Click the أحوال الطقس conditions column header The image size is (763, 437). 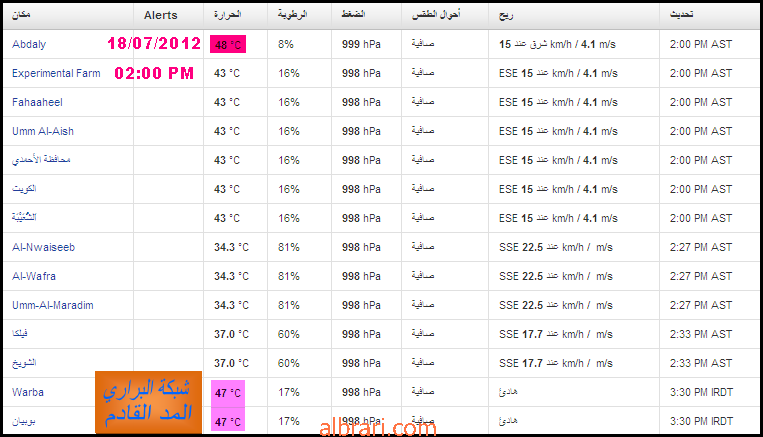point(436,15)
